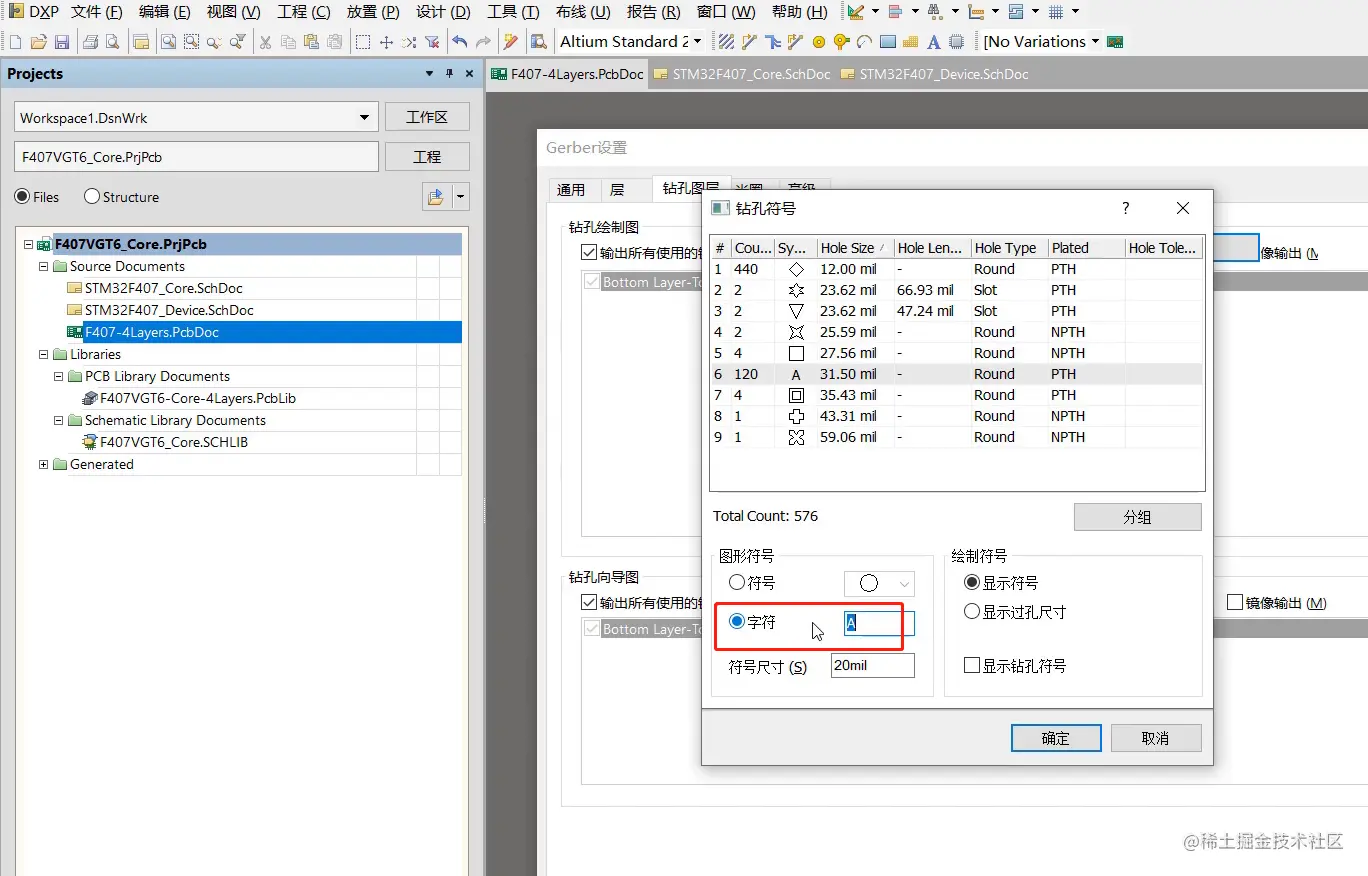Select the Place Component chip tool
Image resolution: width=1368 pixels, height=876 pixels.
[956, 42]
